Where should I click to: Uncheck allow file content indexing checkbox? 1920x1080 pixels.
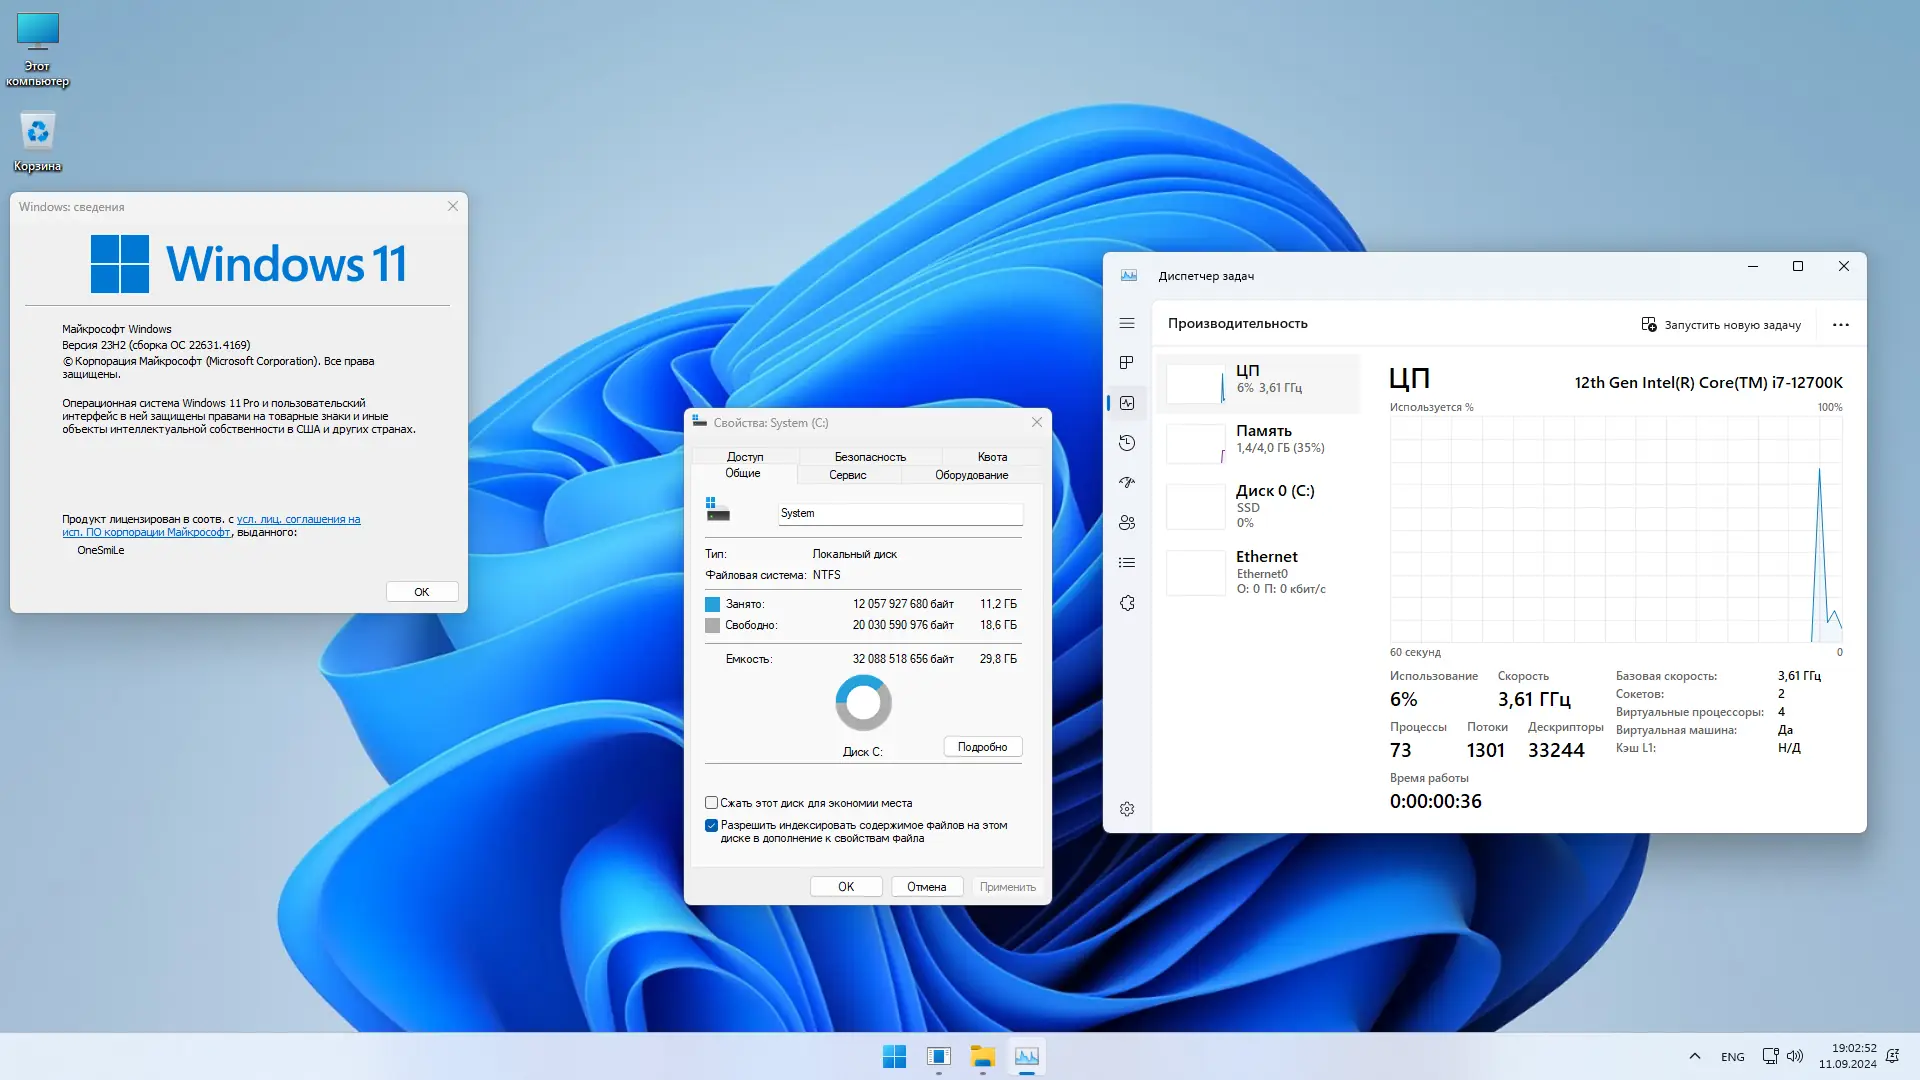click(x=711, y=826)
